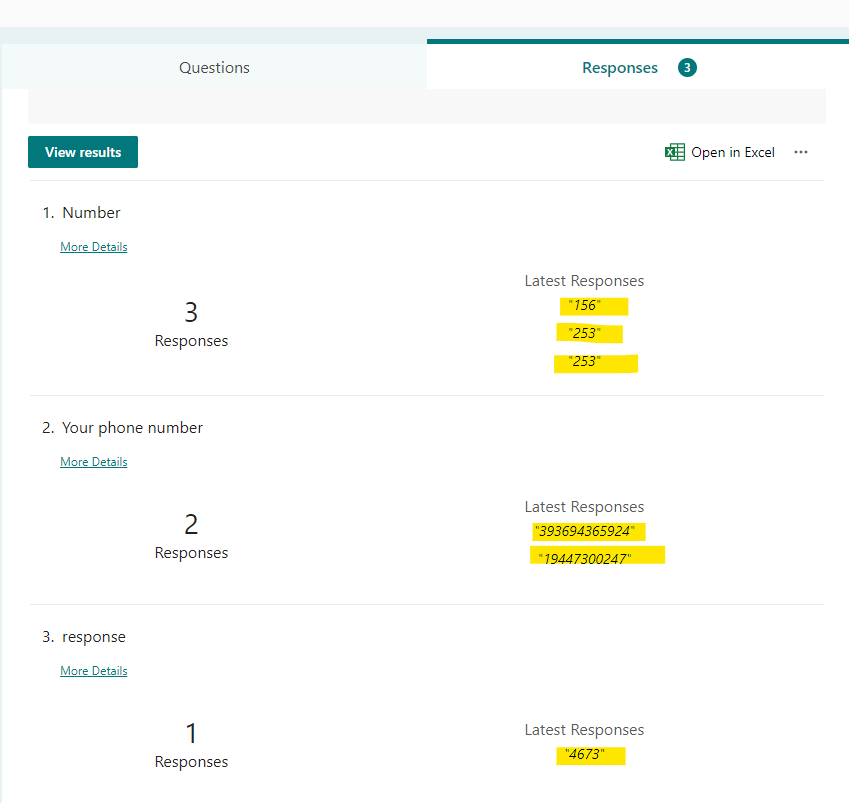Select the first highlighted 253 response
Image resolution: width=849 pixels, height=803 pixels.
(x=589, y=333)
